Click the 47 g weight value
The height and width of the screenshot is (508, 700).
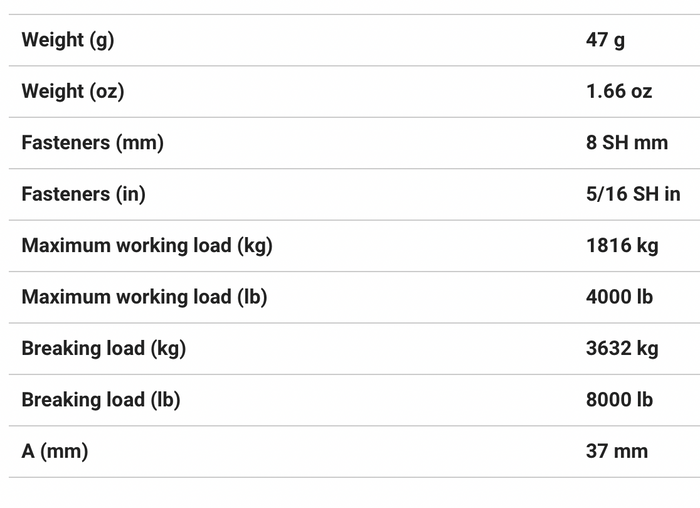point(605,40)
